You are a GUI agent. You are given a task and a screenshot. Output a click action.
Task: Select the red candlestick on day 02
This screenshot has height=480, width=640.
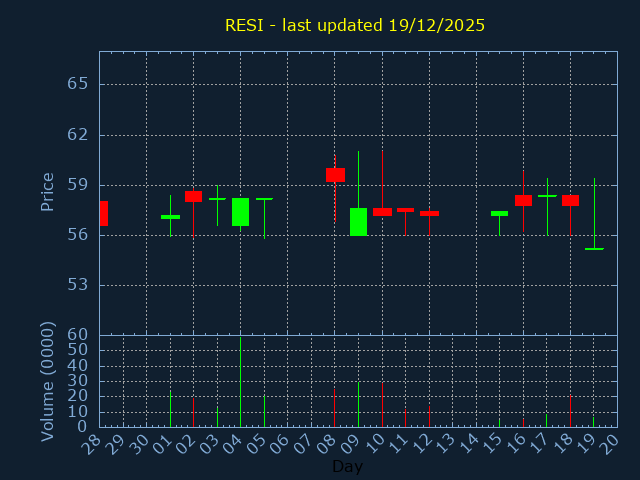[193, 196]
